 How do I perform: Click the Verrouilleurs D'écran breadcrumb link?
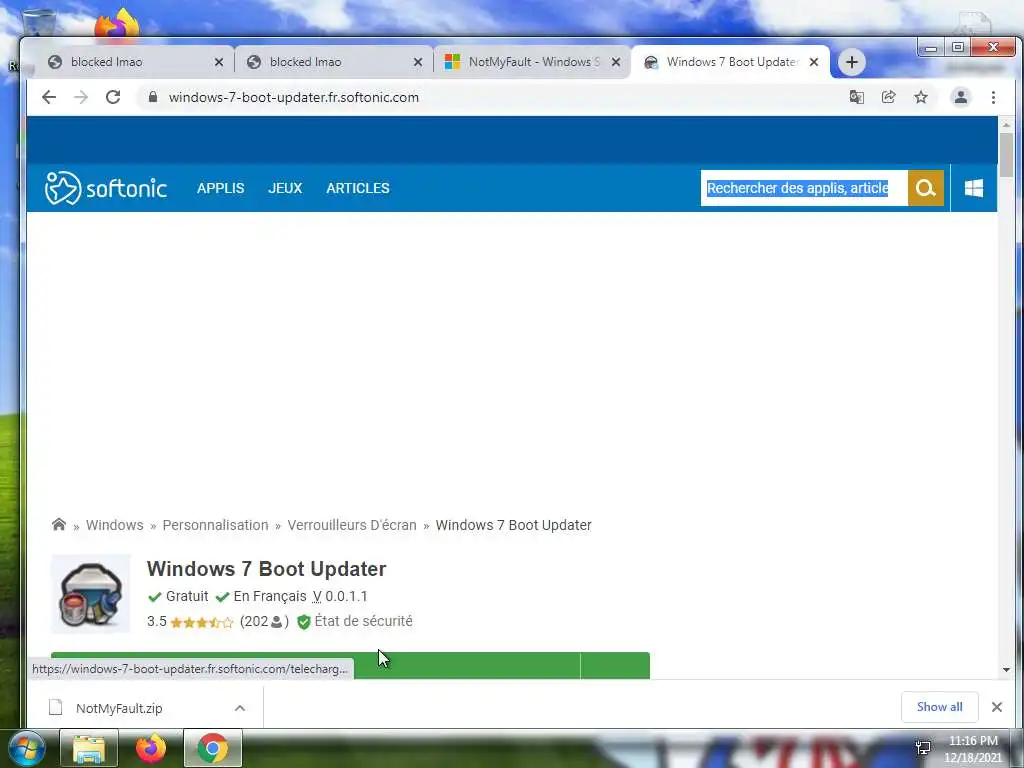pos(352,525)
